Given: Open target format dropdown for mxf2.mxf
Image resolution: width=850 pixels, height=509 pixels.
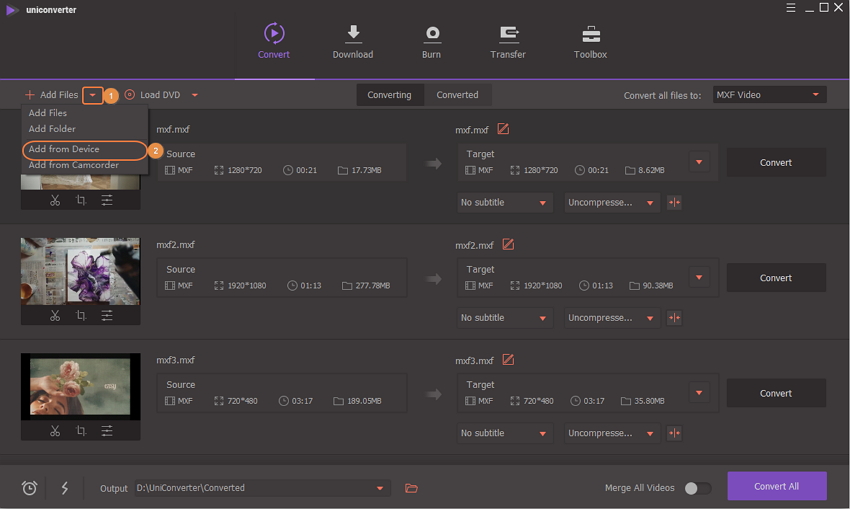Looking at the screenshot, I should click(x=699, y=278).
